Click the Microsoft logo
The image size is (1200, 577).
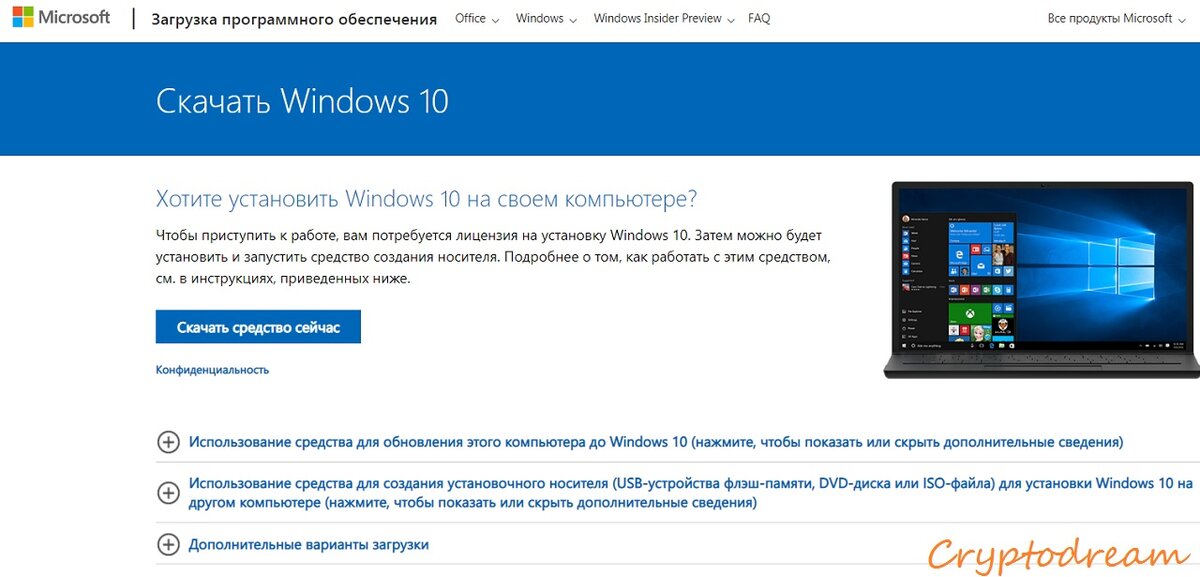[x=61, y=18]
